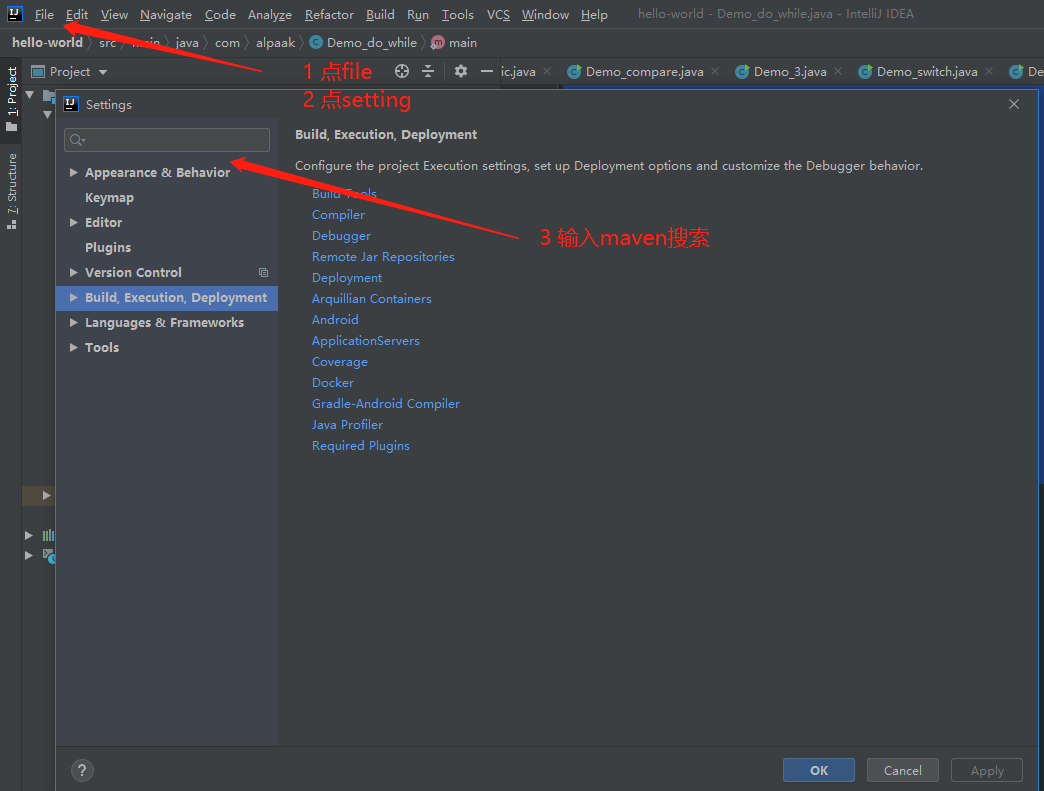Open the Tools menu in menu bar
Screen dimensions: 1044x791
457,14
